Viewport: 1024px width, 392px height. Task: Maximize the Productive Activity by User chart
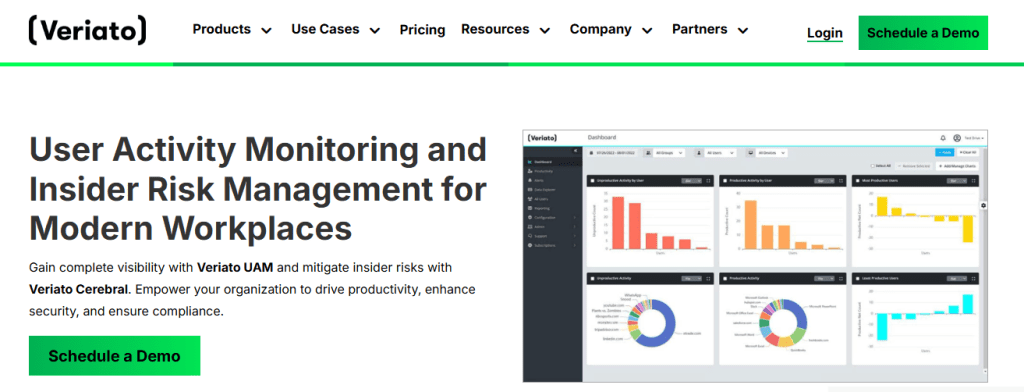point(841,181)
